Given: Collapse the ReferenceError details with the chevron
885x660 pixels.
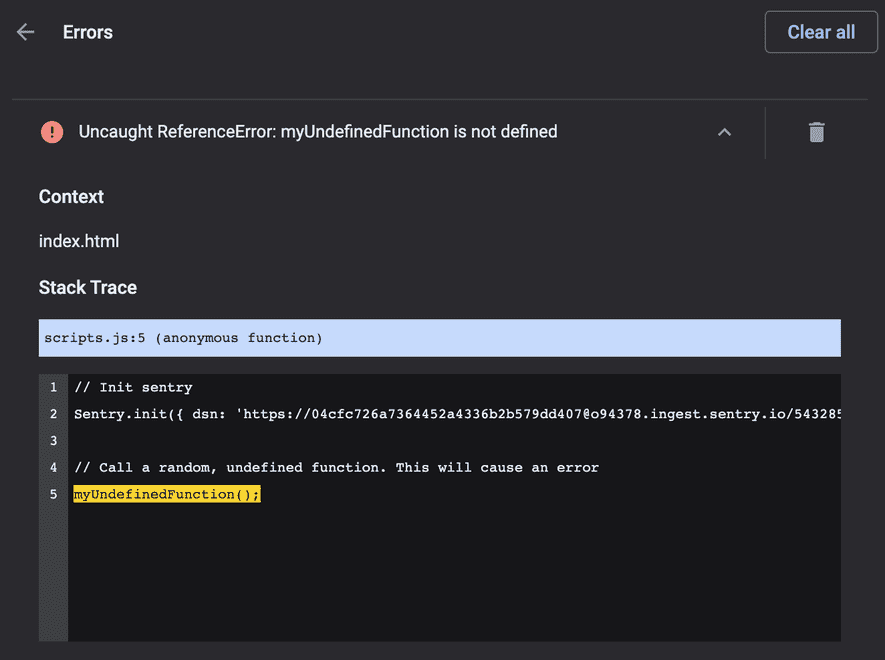Looking at the screenshot, I should click(x=724, y=132).
